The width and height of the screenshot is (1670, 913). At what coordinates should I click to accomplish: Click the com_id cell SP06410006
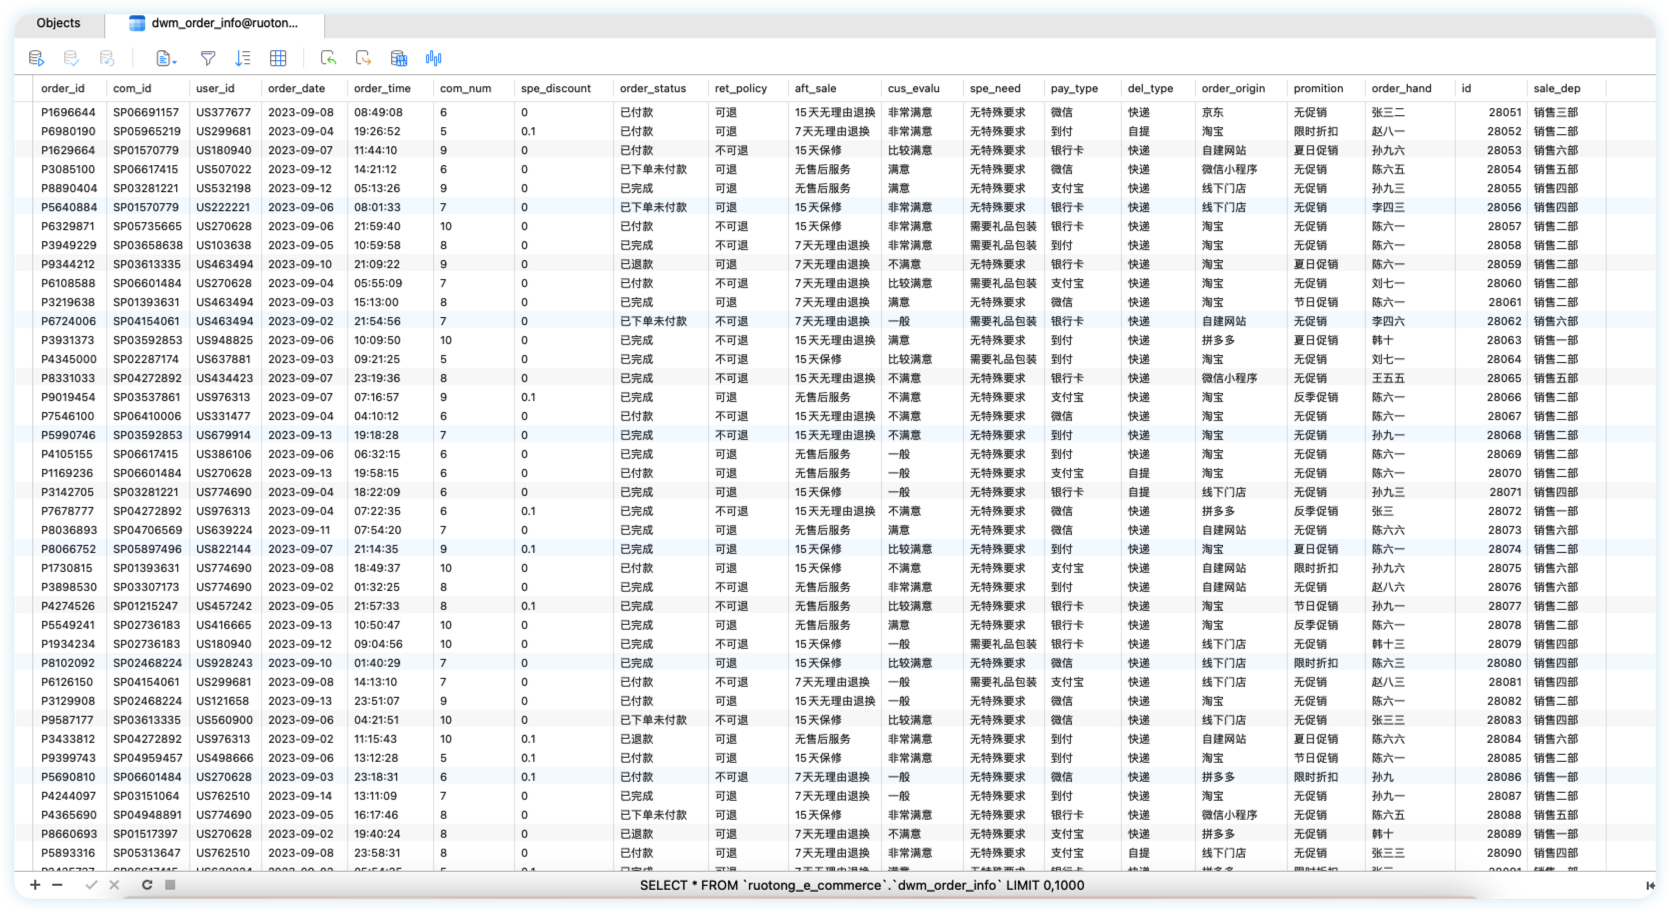(147, 416)
